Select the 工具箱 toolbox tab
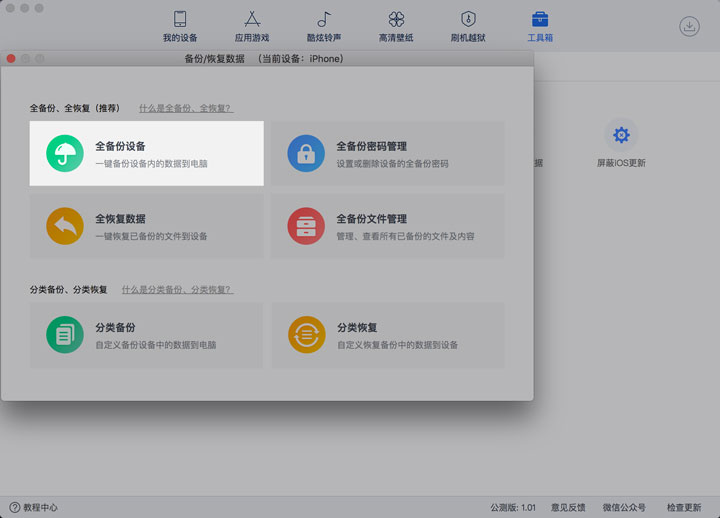Viewport: 720px width, 518px height. coord(540,26)
